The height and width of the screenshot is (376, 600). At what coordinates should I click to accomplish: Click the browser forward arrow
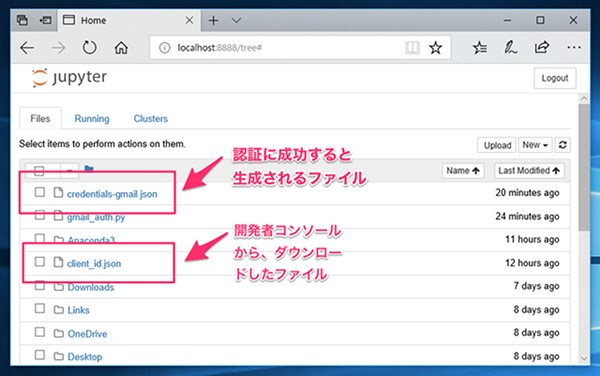coord(58,48)
